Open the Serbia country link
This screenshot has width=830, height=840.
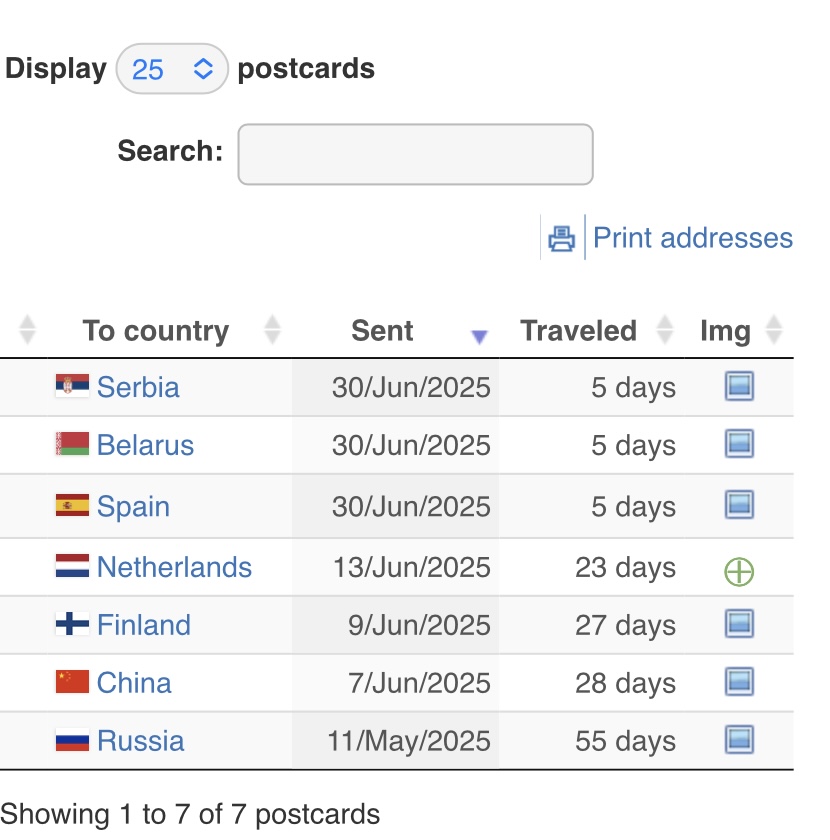click(138, 387)
